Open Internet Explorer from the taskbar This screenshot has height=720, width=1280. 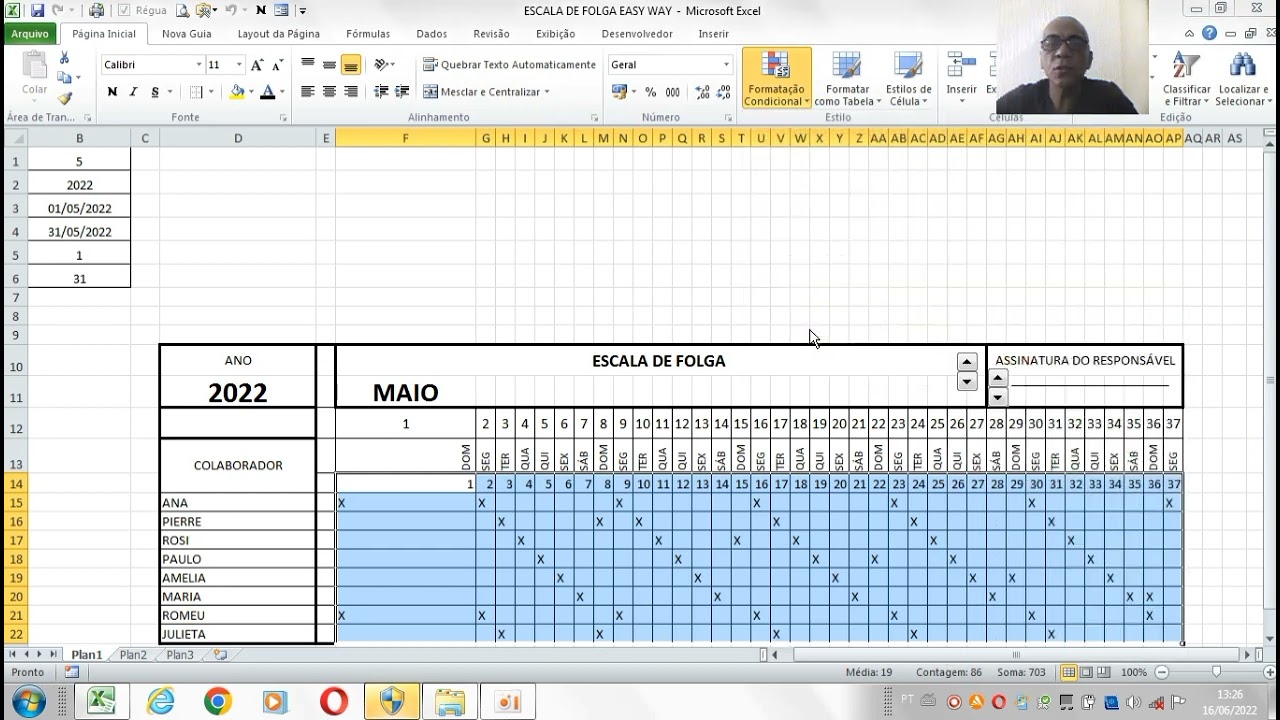tap(160, 701)
